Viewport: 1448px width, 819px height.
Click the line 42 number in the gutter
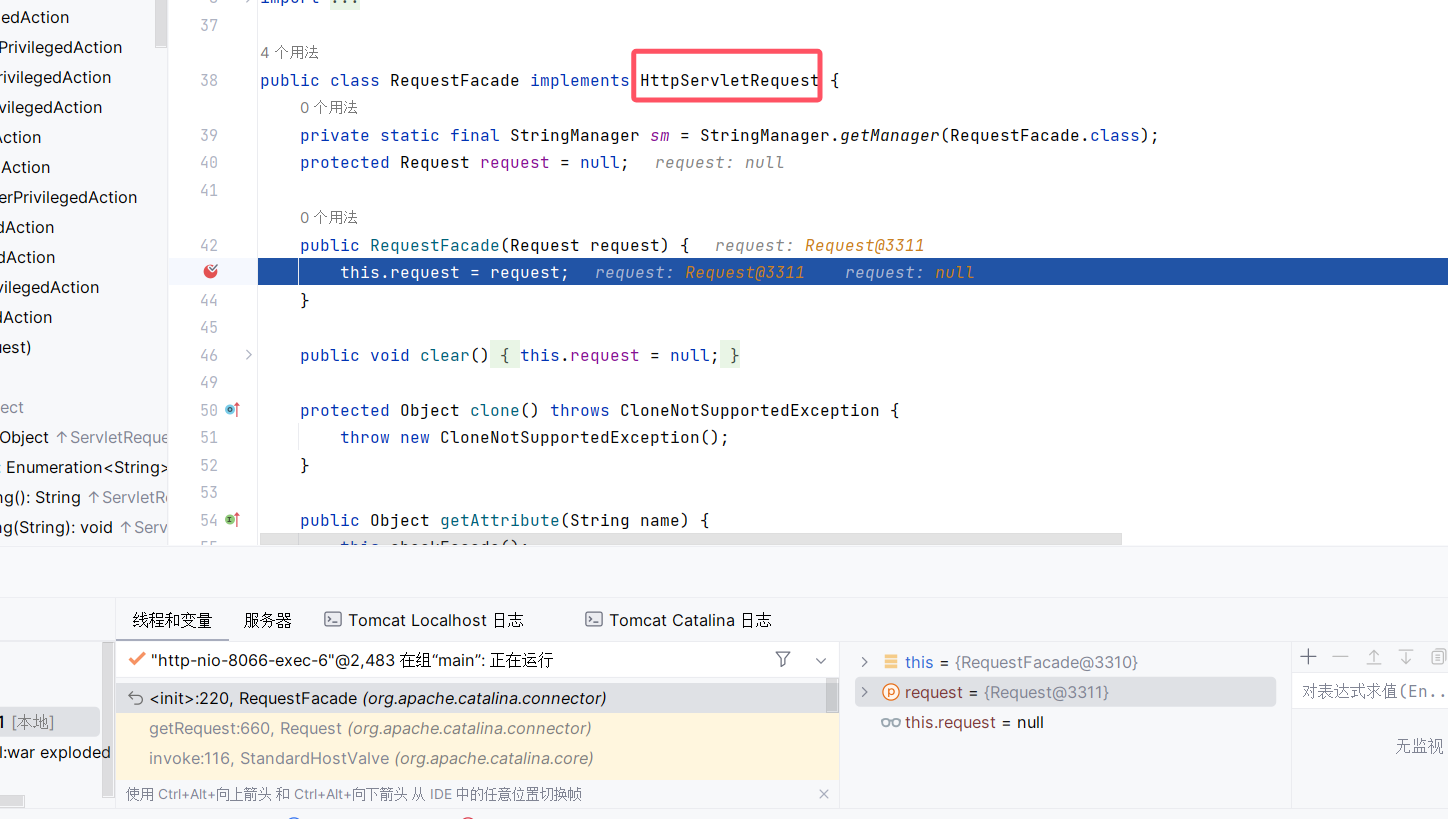(x=209, y=245)
